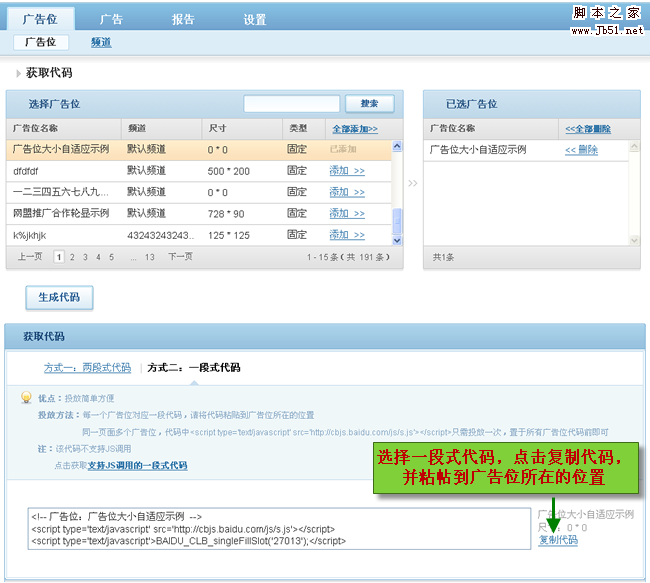The height and width of the screenshot is (583, 650).
Task: Click the 生成代码 button
Action: tap(59, 298)
